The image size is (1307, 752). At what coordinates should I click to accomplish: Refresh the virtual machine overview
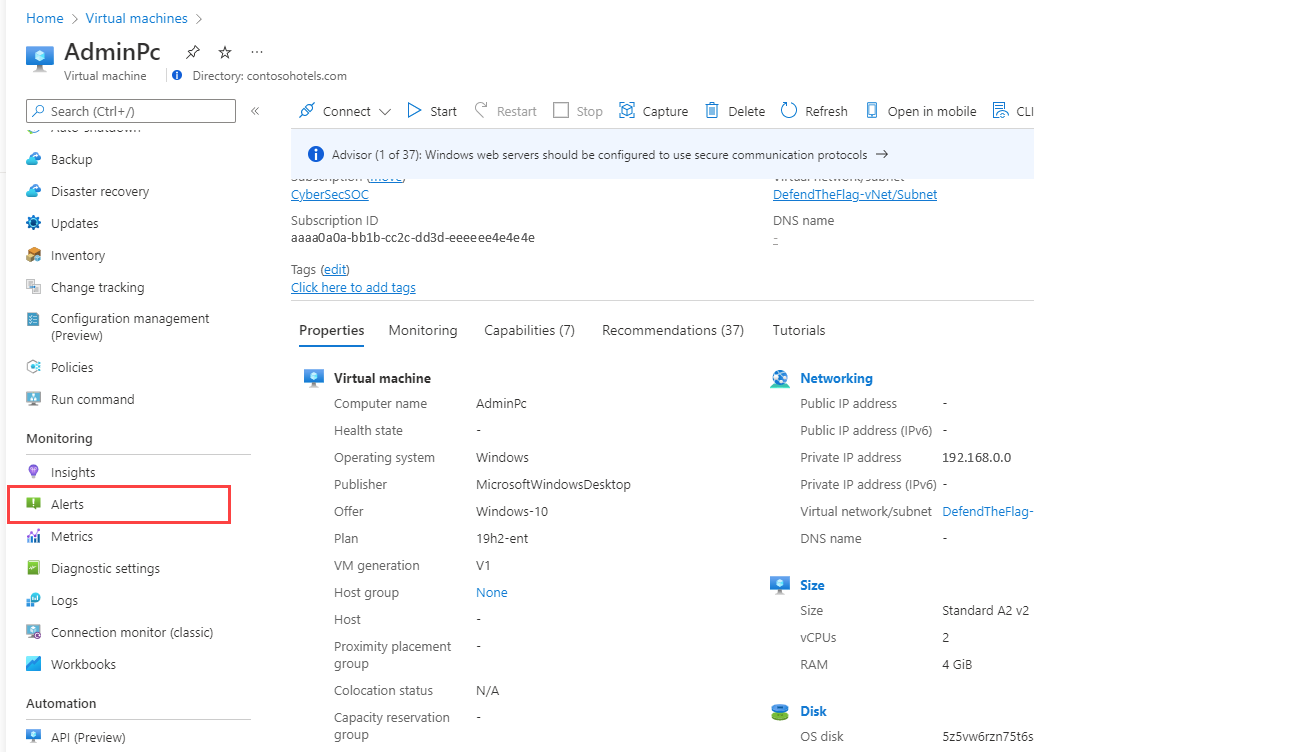pos(814,110)
